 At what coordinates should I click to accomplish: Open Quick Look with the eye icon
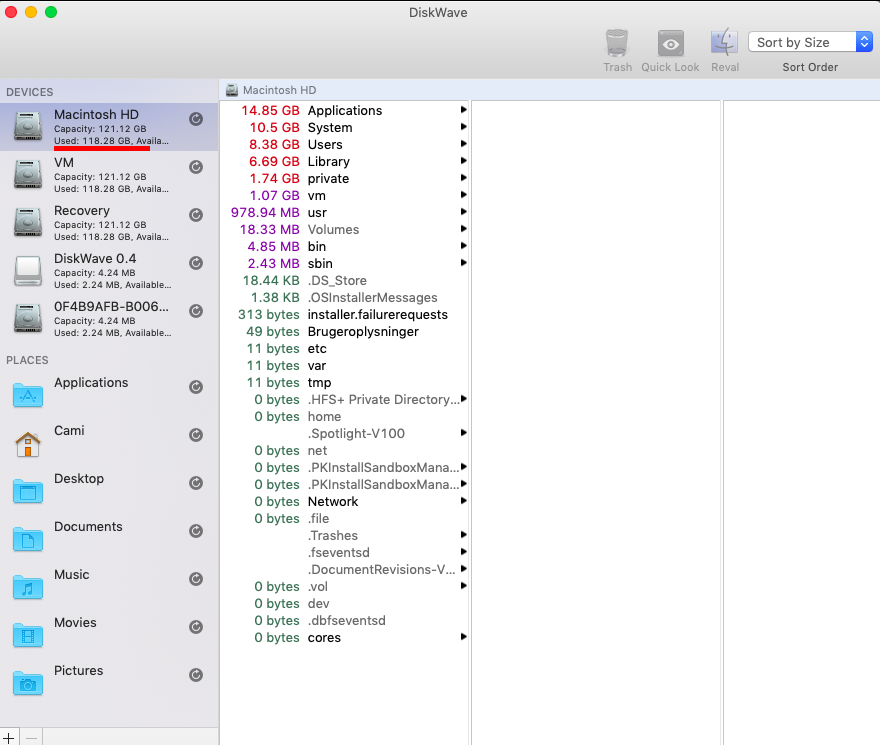[x=671, y=43]
